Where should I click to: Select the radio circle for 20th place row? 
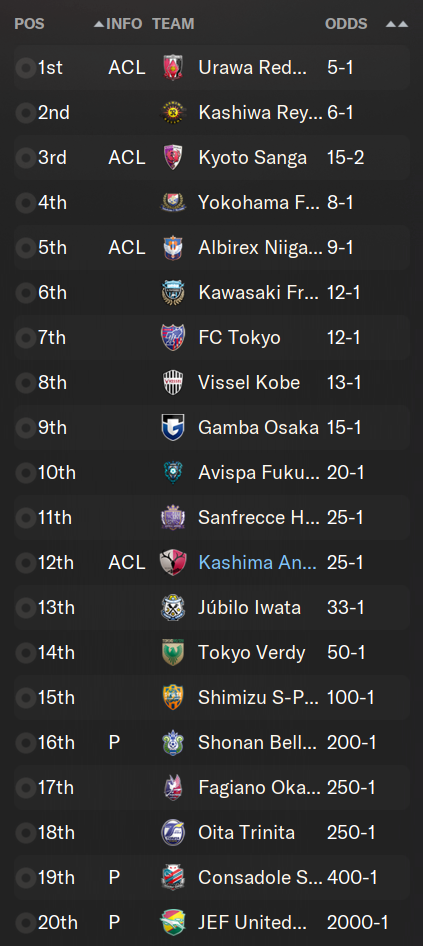(x=25, y=922)
